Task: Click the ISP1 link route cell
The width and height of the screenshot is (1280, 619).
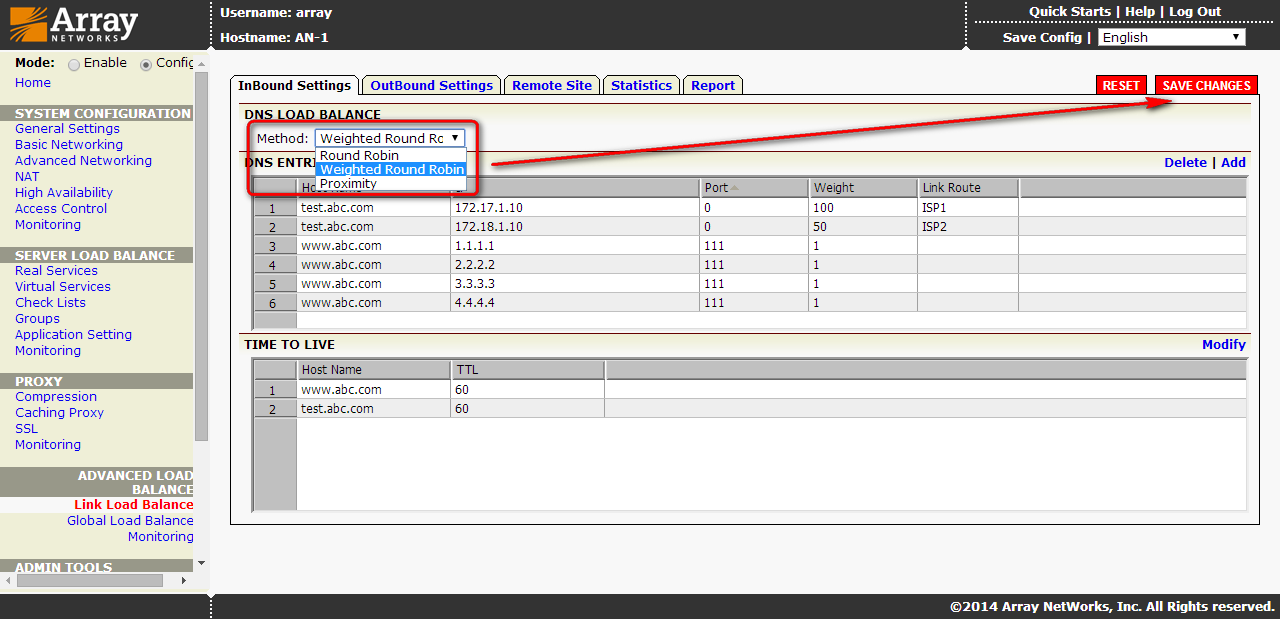Action: pyautogui.click(x=969, y=208)
